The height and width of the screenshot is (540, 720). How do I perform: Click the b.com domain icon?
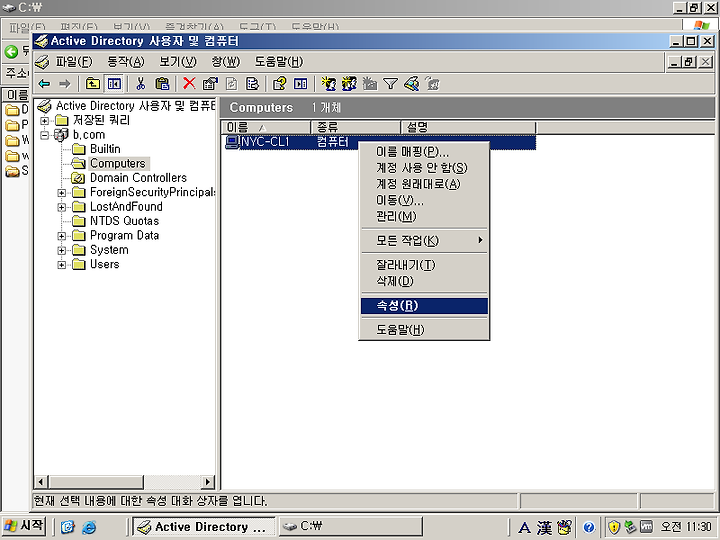point(61,135)
